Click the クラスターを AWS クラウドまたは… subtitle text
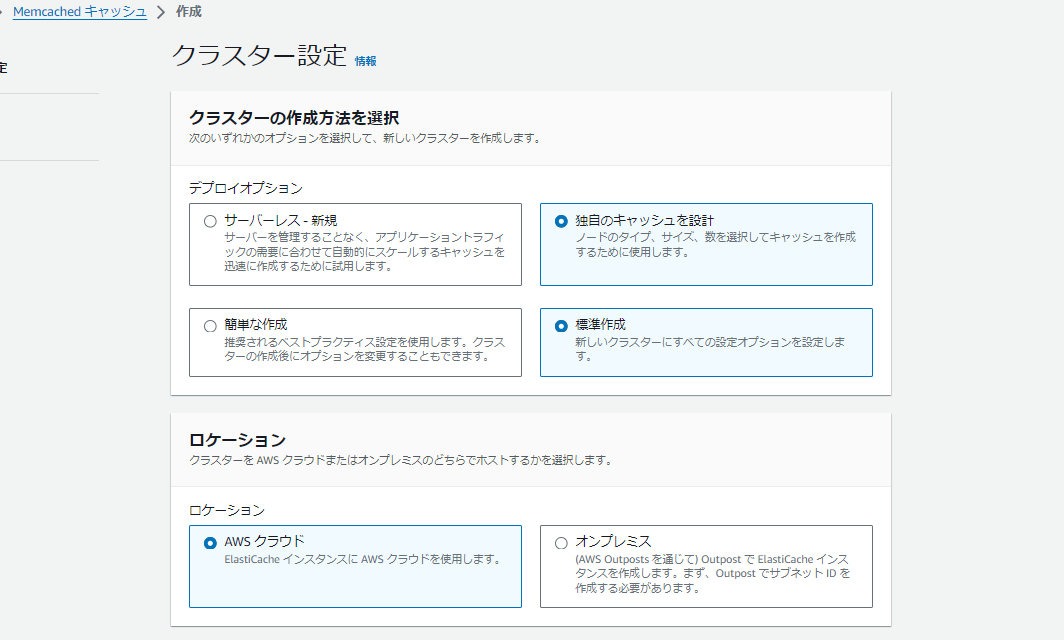This screenshot has height=640, width=1064. point(400,460)
